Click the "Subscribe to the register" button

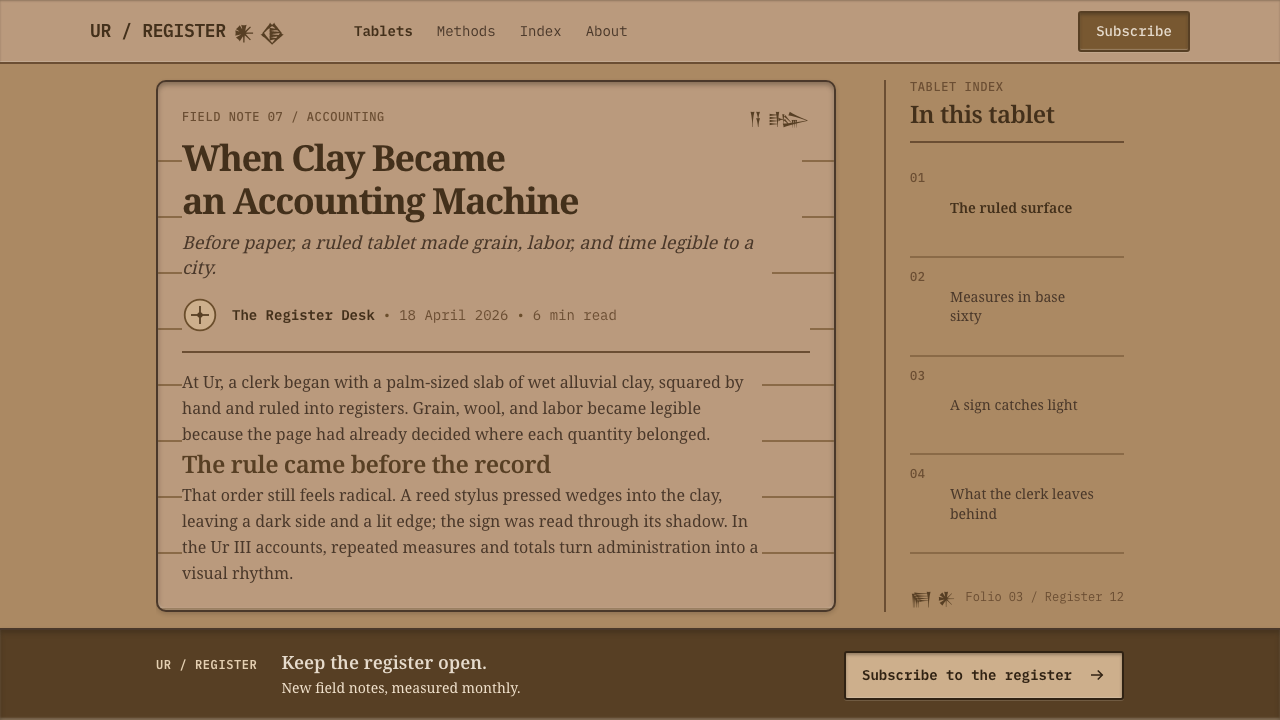pos(984,676)
